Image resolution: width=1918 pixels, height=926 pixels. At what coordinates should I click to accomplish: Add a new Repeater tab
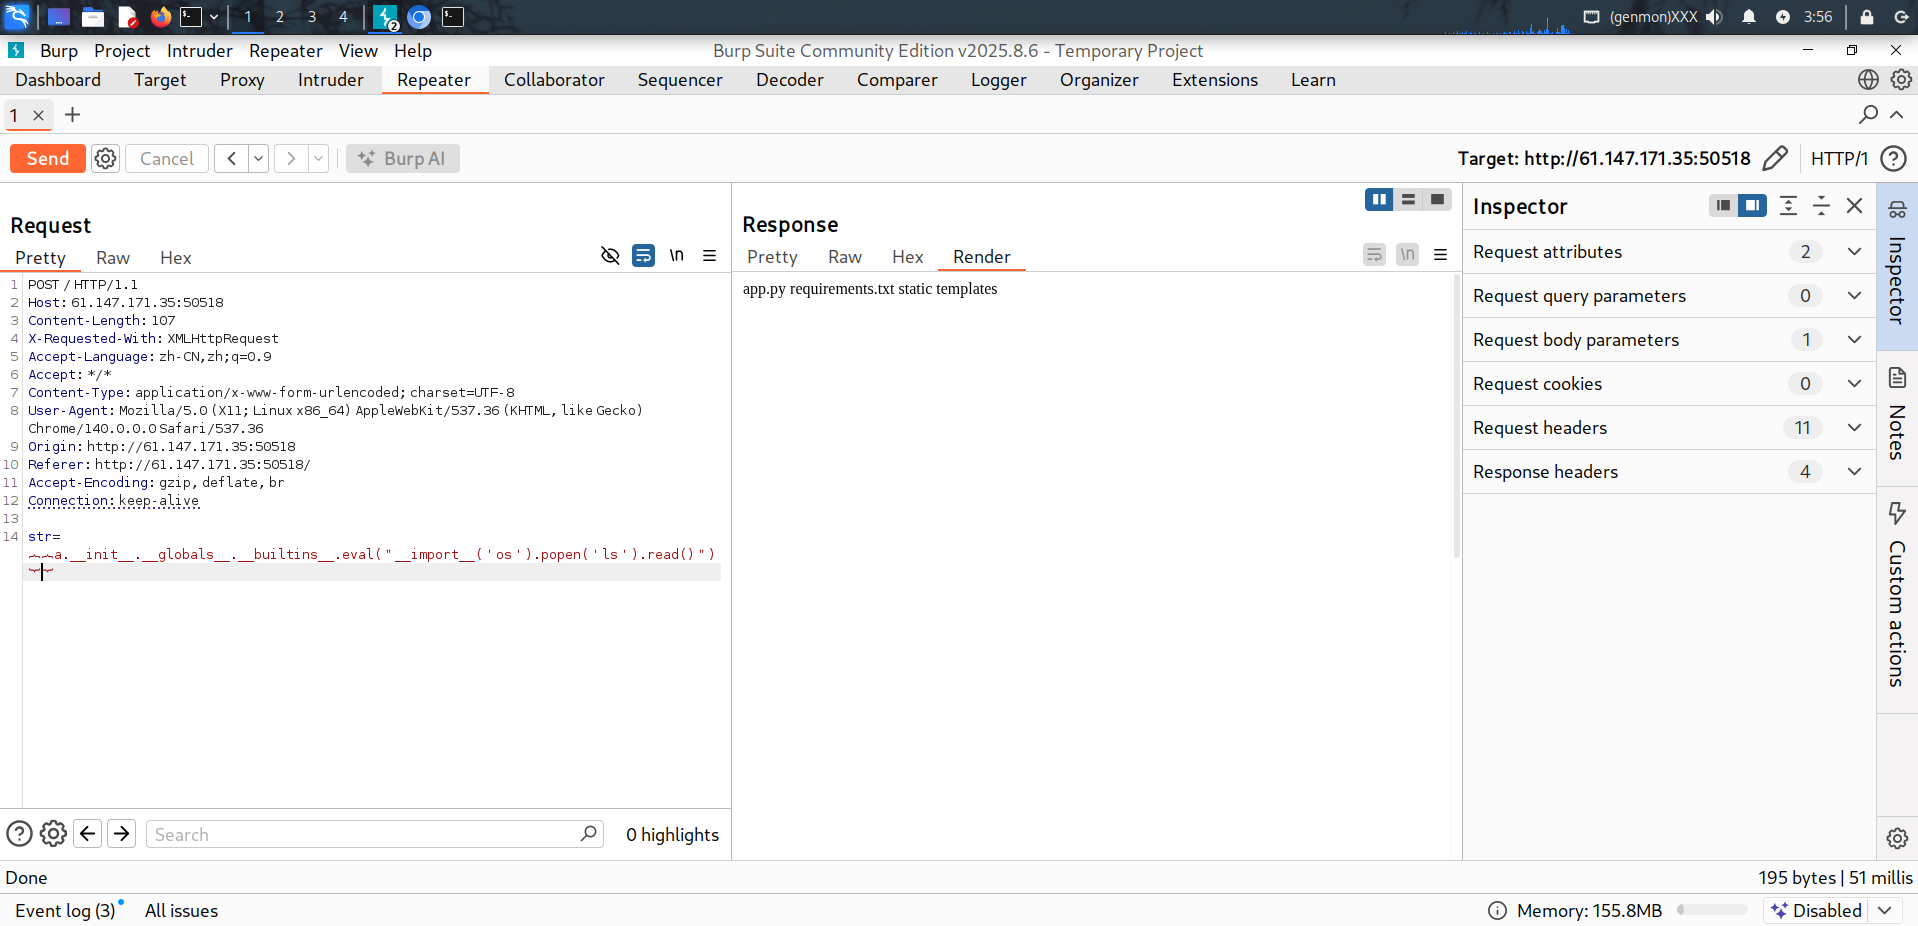72,114
